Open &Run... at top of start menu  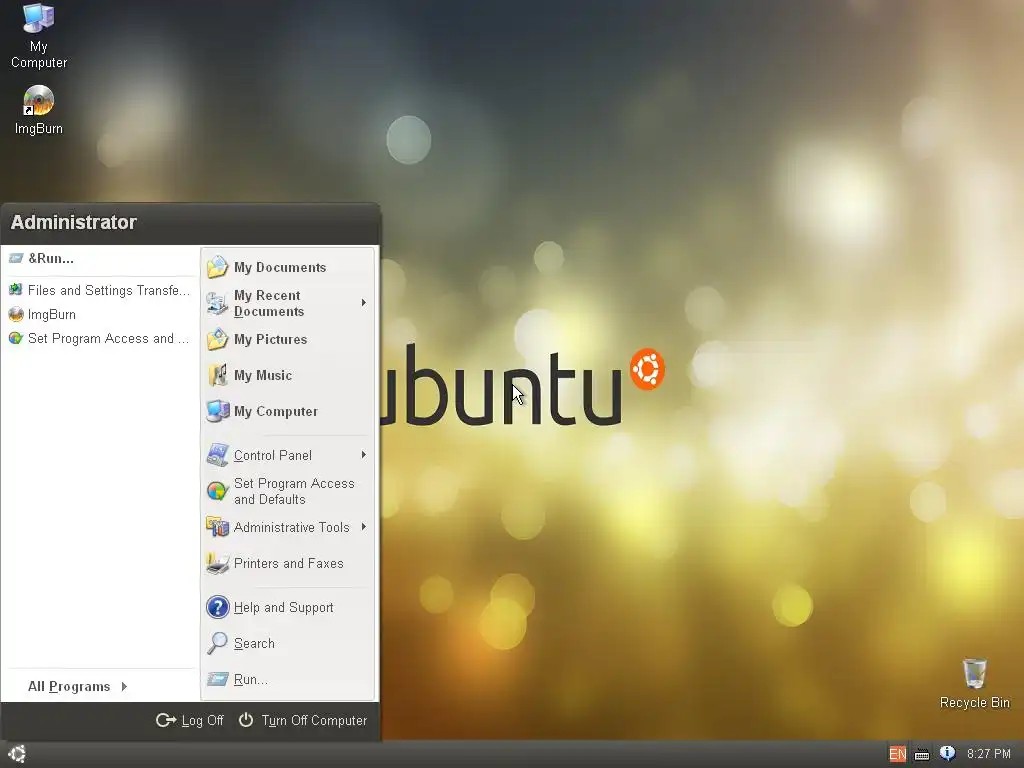click(100, 259)
